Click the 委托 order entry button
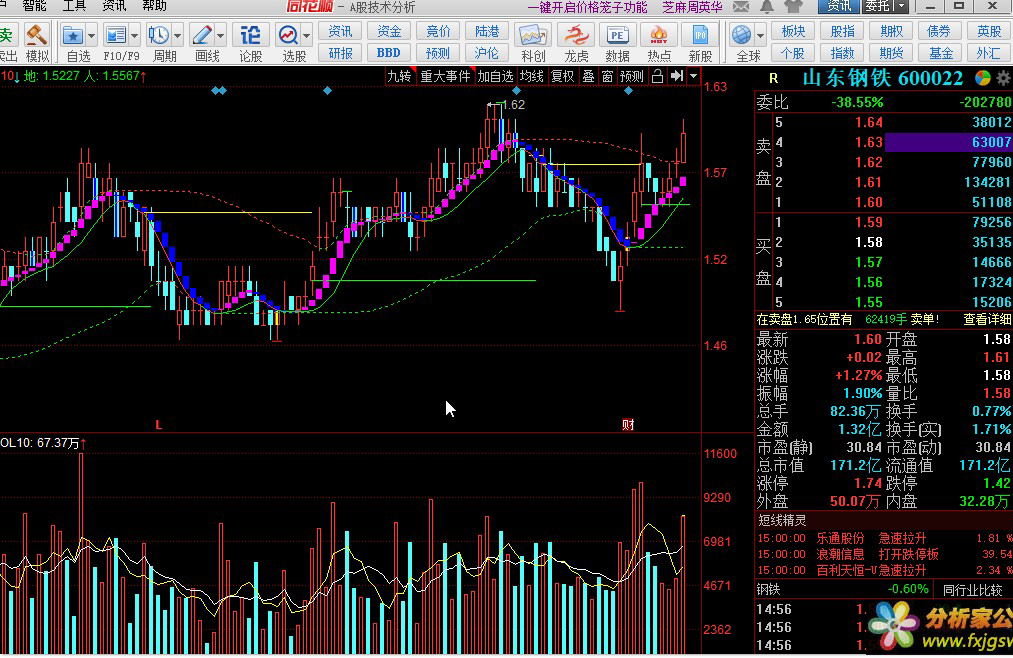The width and height of the screenshot is (1013, 658). 878,6
